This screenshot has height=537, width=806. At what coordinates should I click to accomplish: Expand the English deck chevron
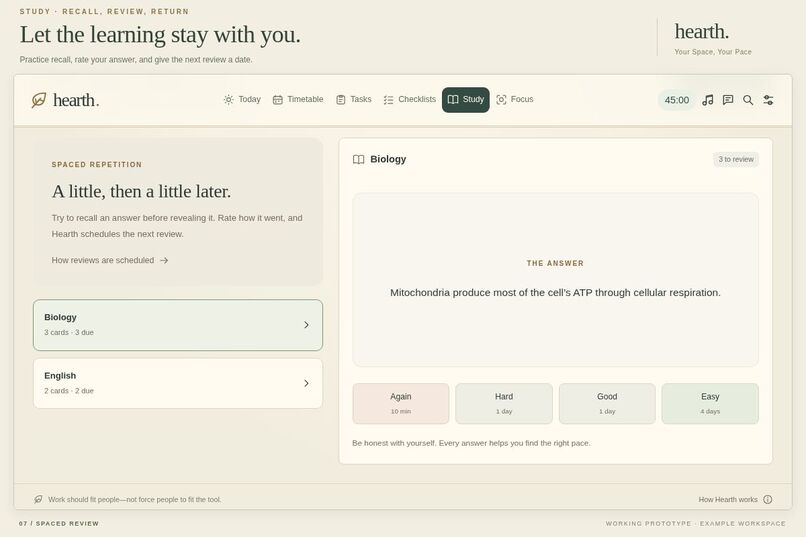tap(306, 383)
